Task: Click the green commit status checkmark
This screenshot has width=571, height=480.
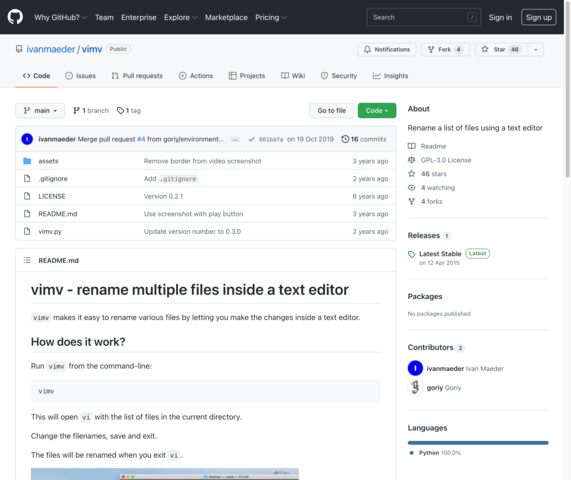Action: pyautogui.click(x=251, y=139)
